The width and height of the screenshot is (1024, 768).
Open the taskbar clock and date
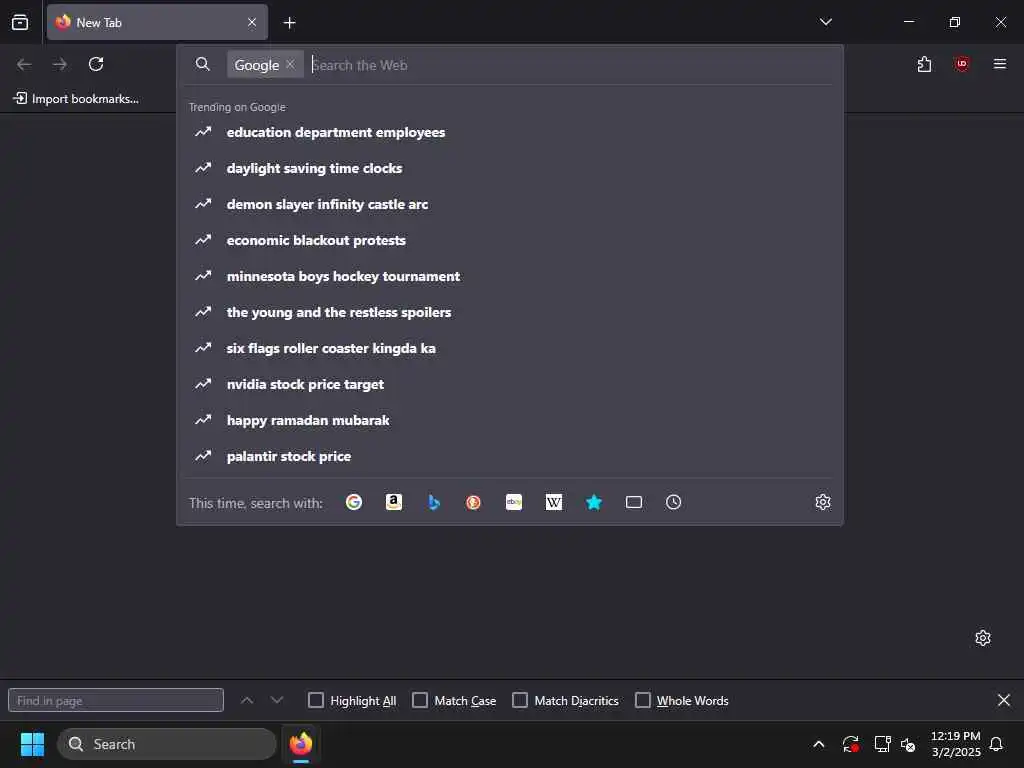click(955, 744)
